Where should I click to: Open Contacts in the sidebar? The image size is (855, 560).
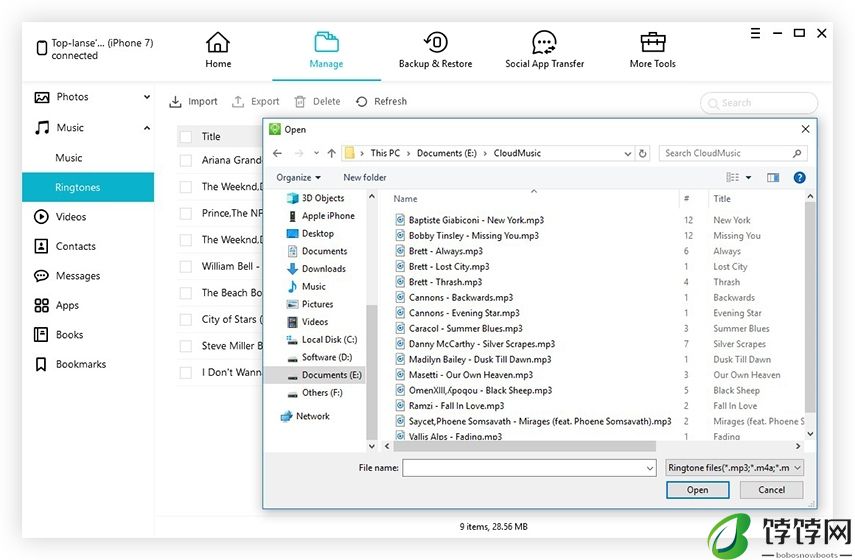point(65,246)
